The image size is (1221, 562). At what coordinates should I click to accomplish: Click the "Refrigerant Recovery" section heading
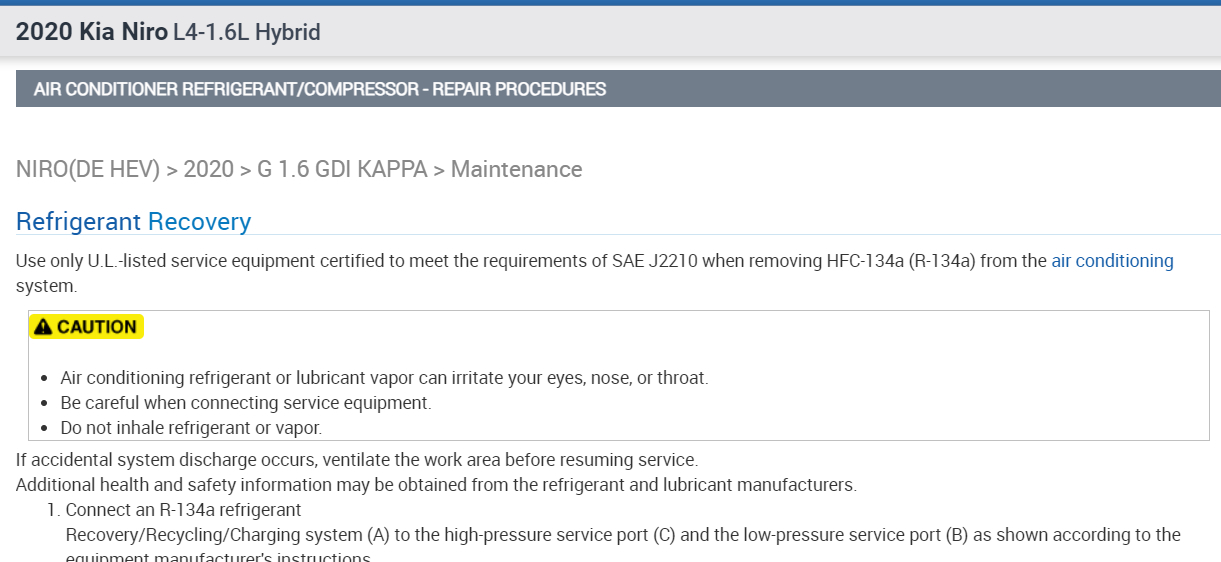[133, 221]
